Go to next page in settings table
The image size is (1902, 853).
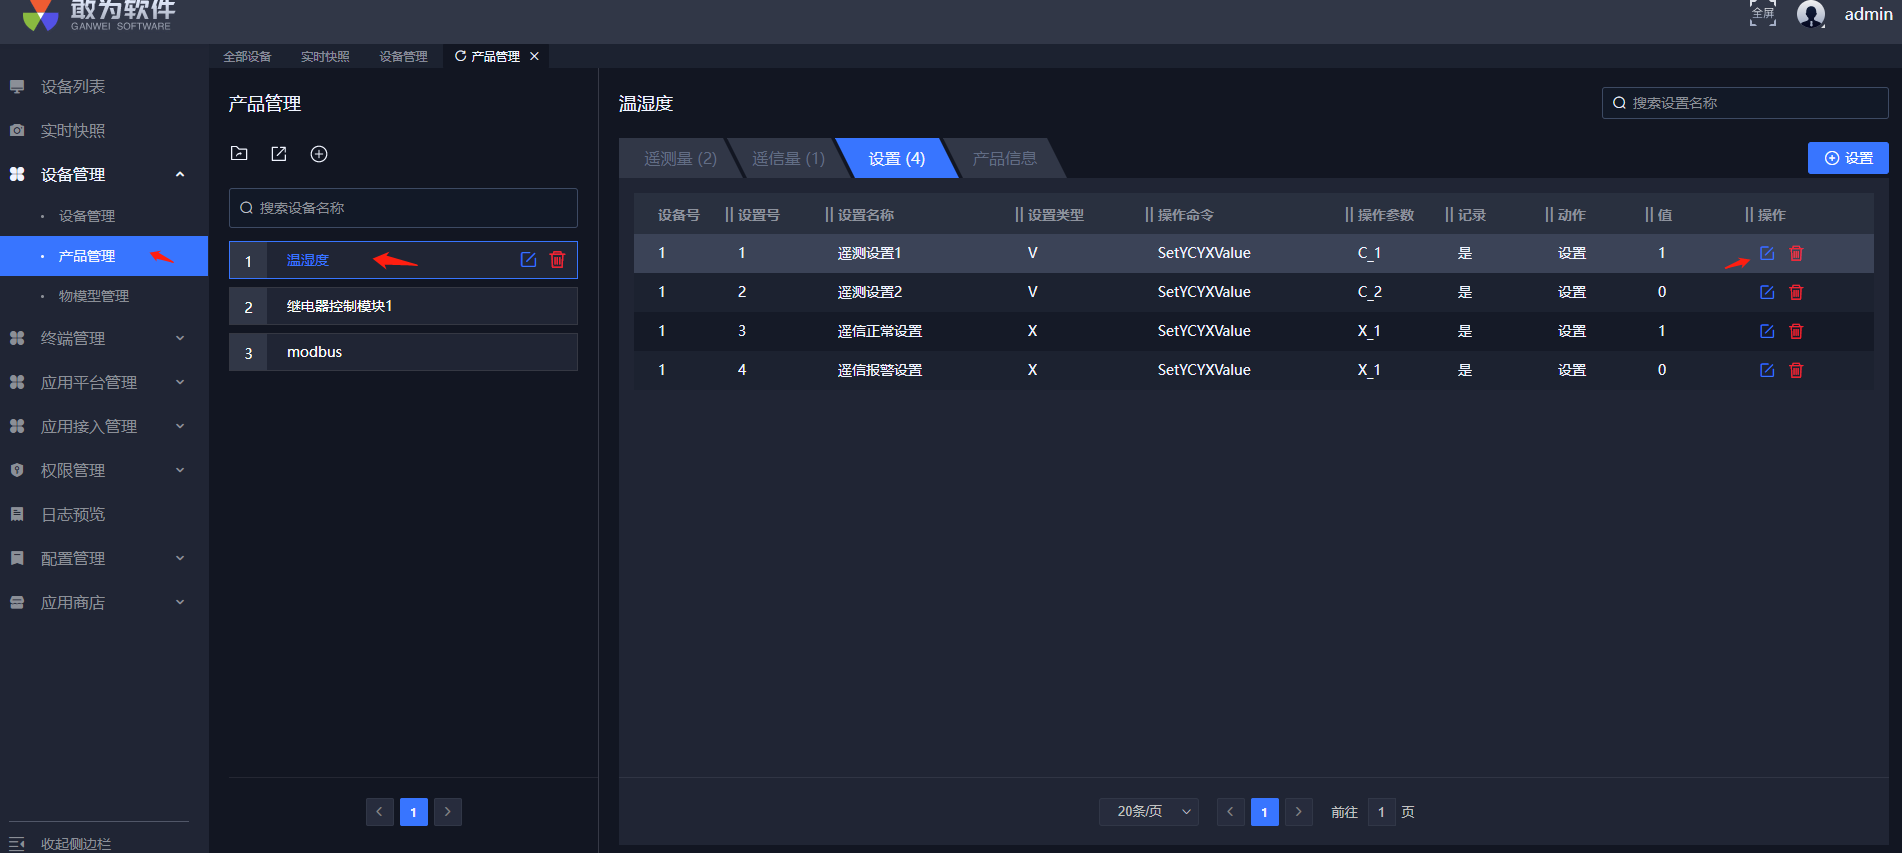click(1299, 812)
